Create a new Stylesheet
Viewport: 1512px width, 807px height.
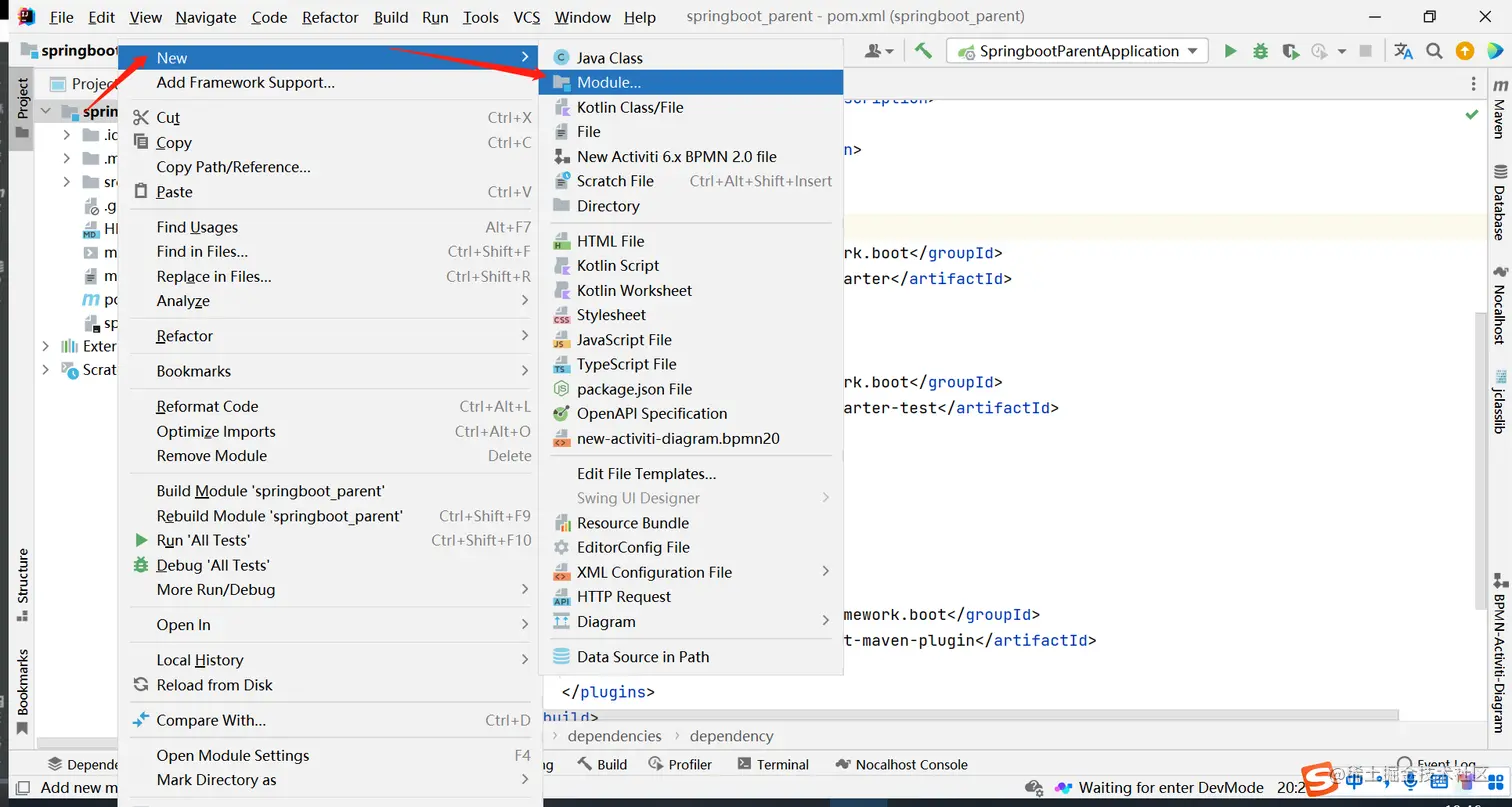click(691, 315)
